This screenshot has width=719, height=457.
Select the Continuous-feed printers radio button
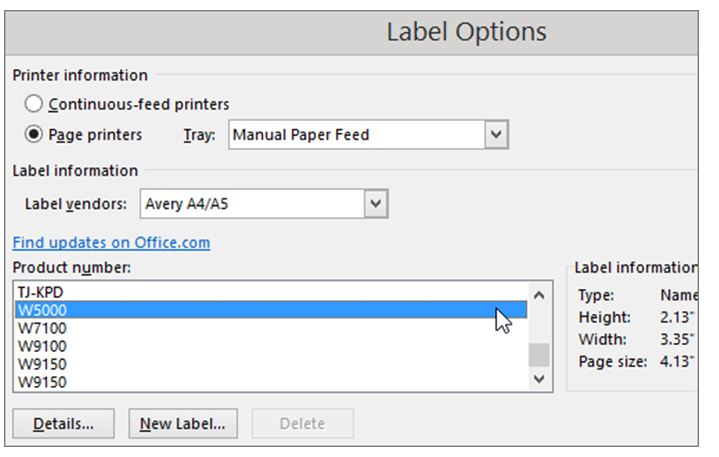pos(34,104)
